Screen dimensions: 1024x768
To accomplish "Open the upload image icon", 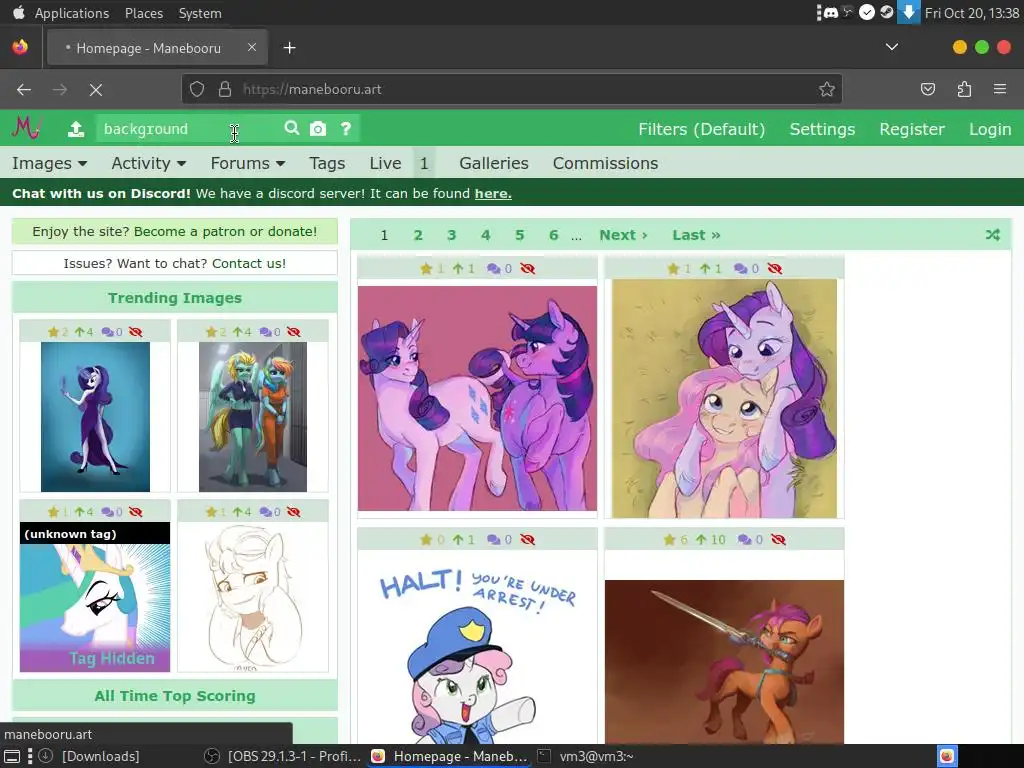I will tap(76, 129).
